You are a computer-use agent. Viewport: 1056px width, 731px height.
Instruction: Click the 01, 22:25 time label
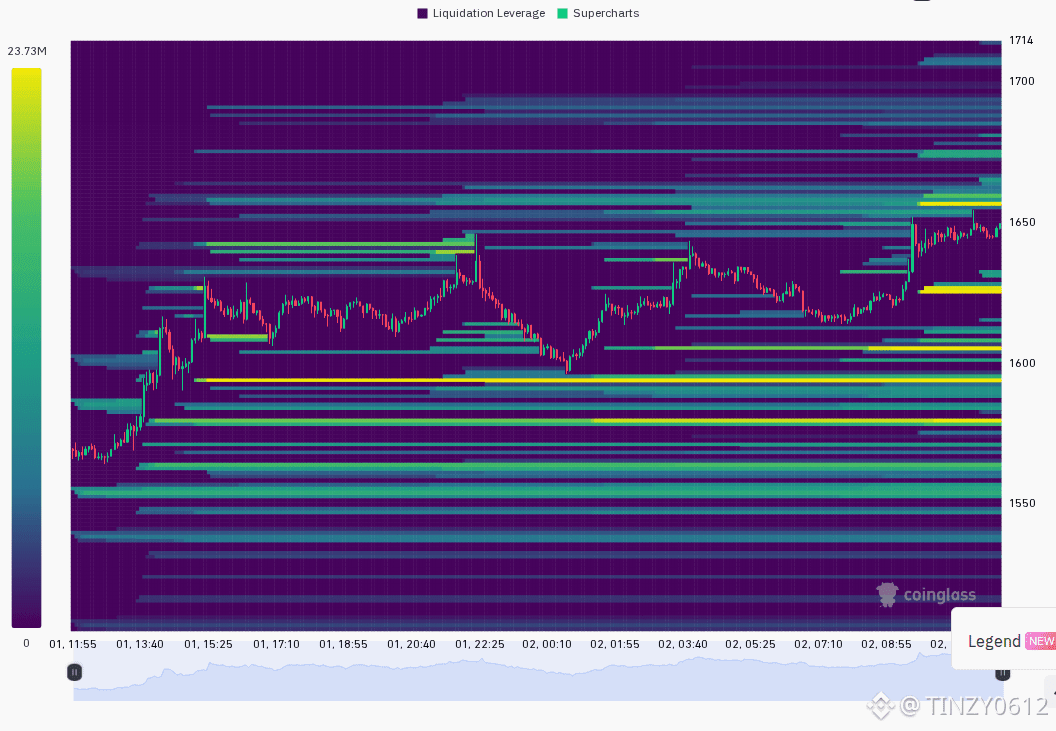pyautogui.click(x=480, y=644)
